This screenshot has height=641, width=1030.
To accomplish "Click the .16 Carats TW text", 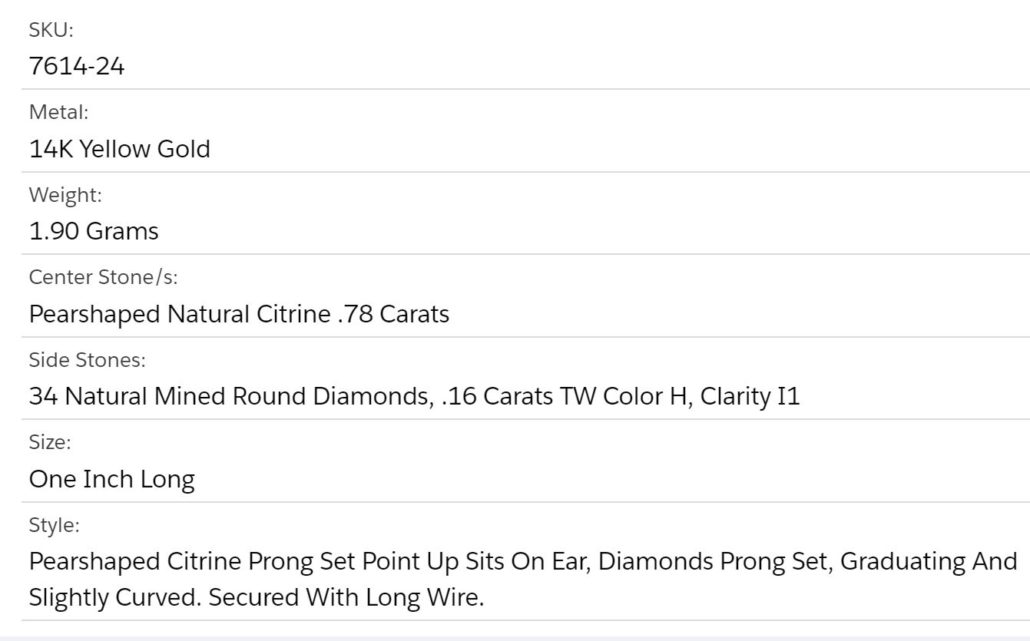I will [509, 396].
